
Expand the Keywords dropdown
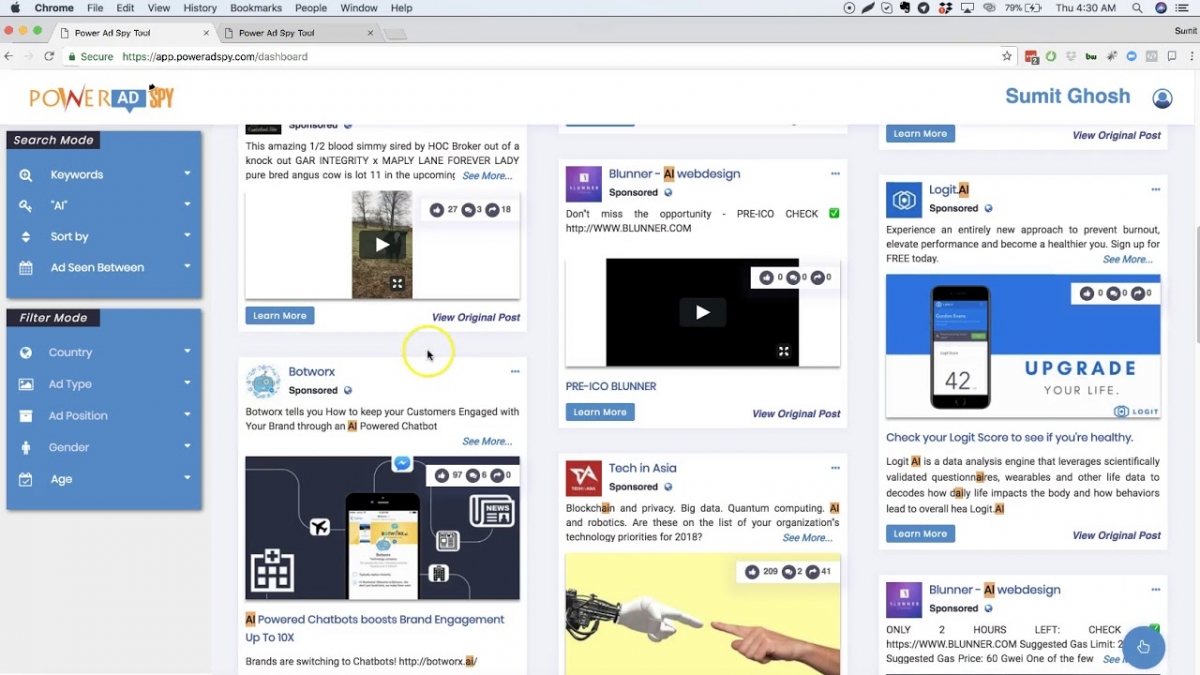point(104,174)
